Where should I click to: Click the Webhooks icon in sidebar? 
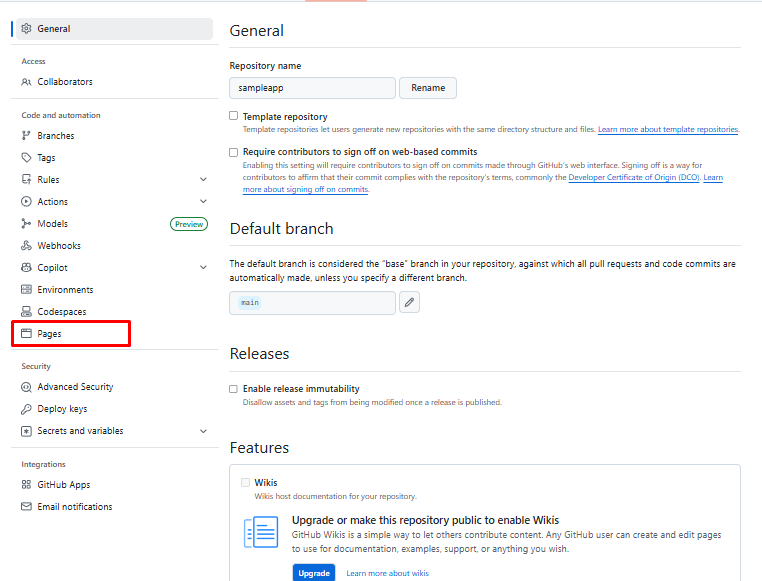click(27, 246)
